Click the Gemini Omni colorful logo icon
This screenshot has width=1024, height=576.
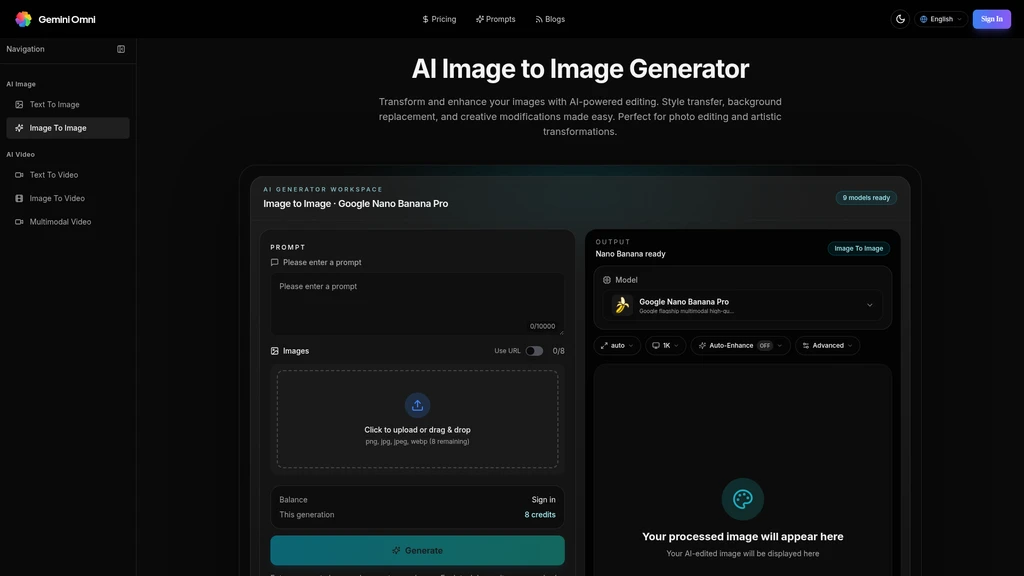tap(23, 19)
